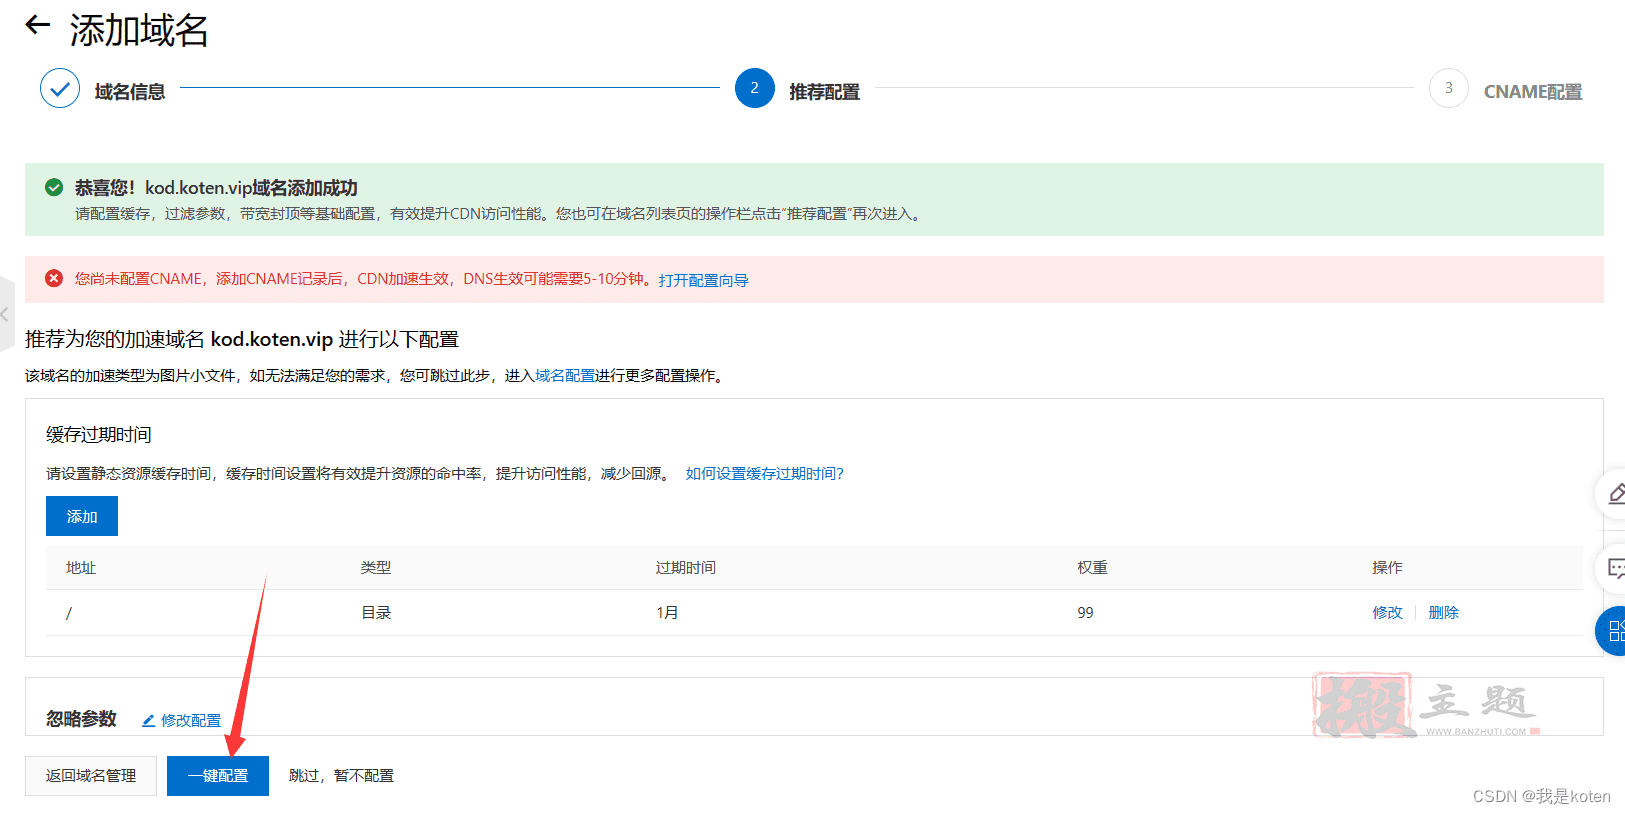Select step 2 circle for 推荐配置
The image size is (1625, 814).
click(754, 88)
